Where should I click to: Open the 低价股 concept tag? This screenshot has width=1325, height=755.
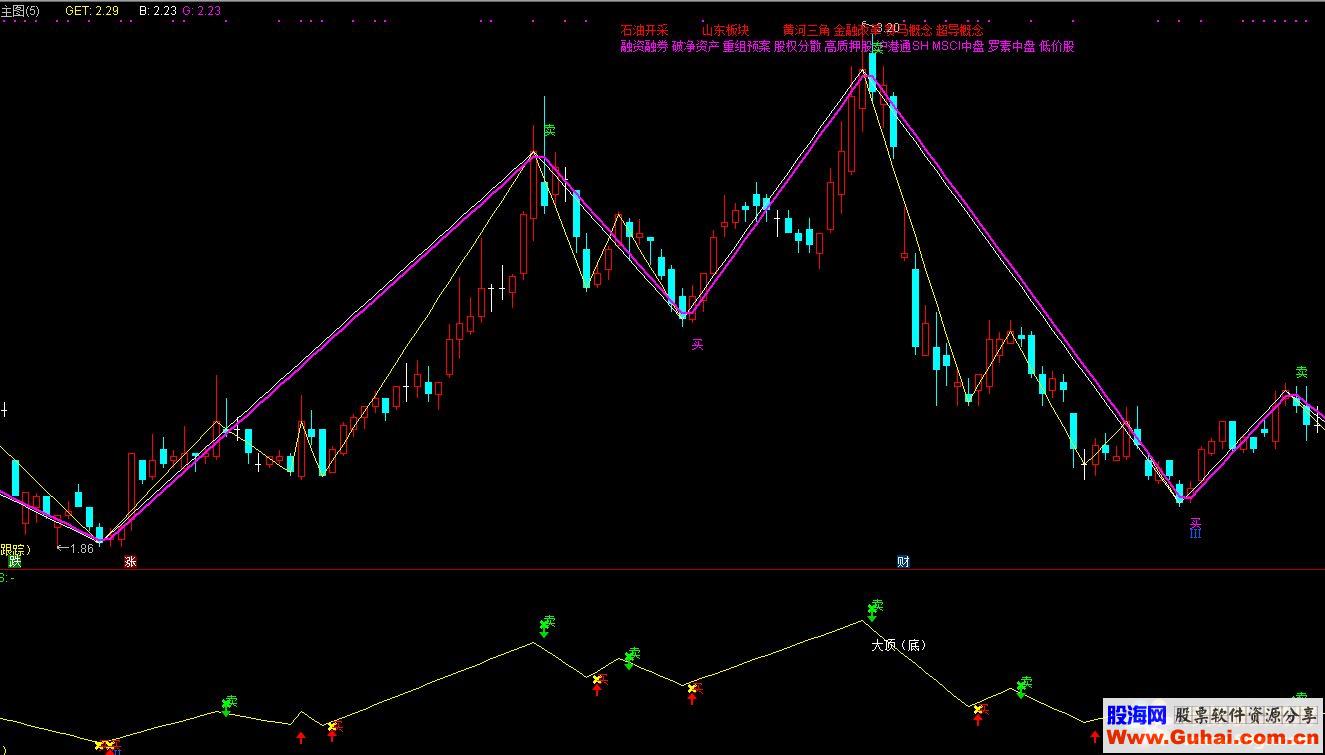(1057, 46)
